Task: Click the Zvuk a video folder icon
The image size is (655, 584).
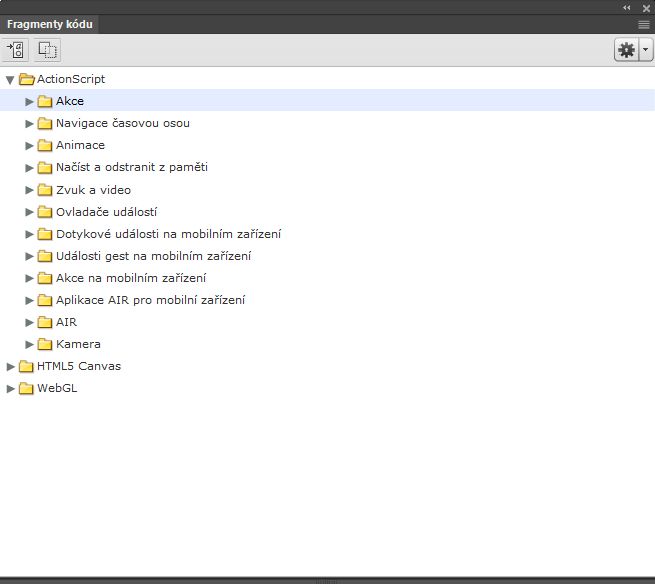Action: (x=45, y=190)
